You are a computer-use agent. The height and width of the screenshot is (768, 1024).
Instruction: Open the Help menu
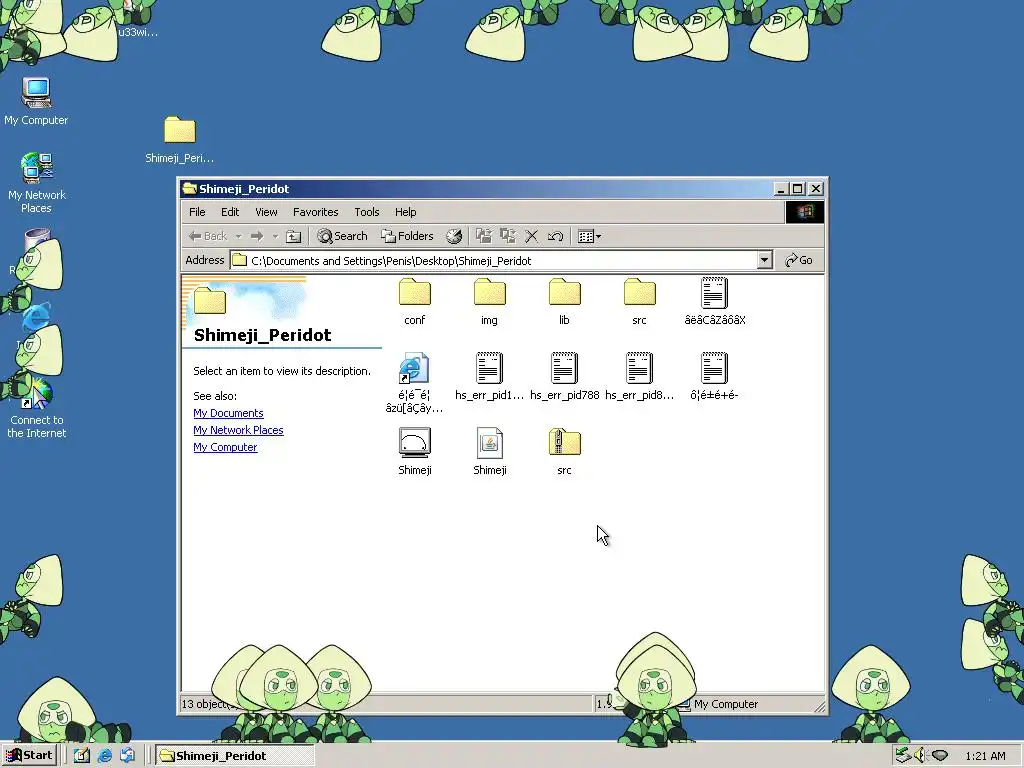pyautogui.click(x=406, y=212)
